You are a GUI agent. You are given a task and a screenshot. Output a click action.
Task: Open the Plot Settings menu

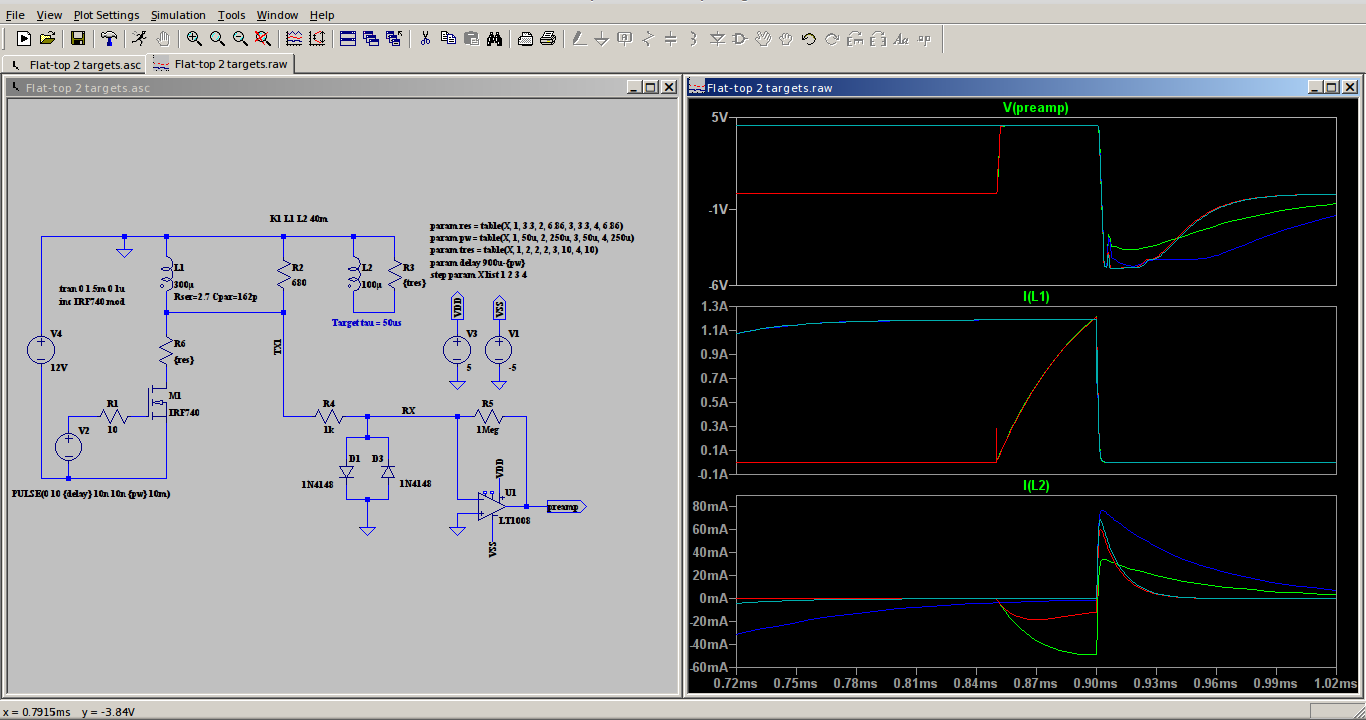[x=106, y=15]
